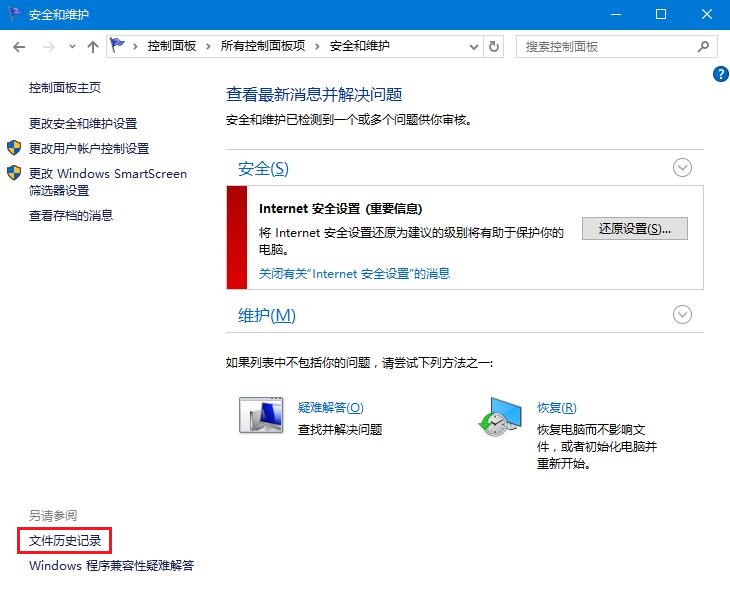The height and width of the screenshot is (592, 730).
Task: Go back with the left arrow icon
Action: pos(19,47)
